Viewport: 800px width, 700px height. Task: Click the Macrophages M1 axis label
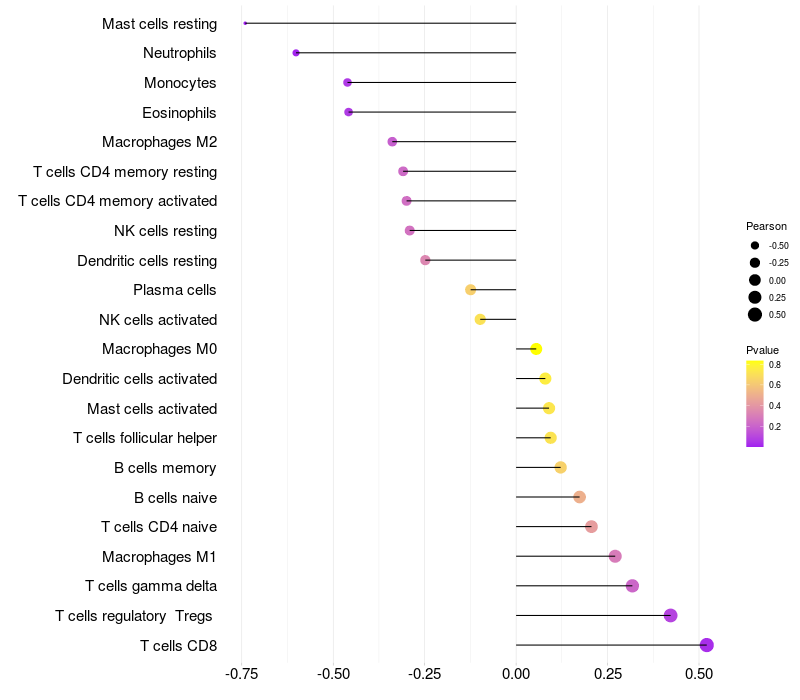[159, 557]
